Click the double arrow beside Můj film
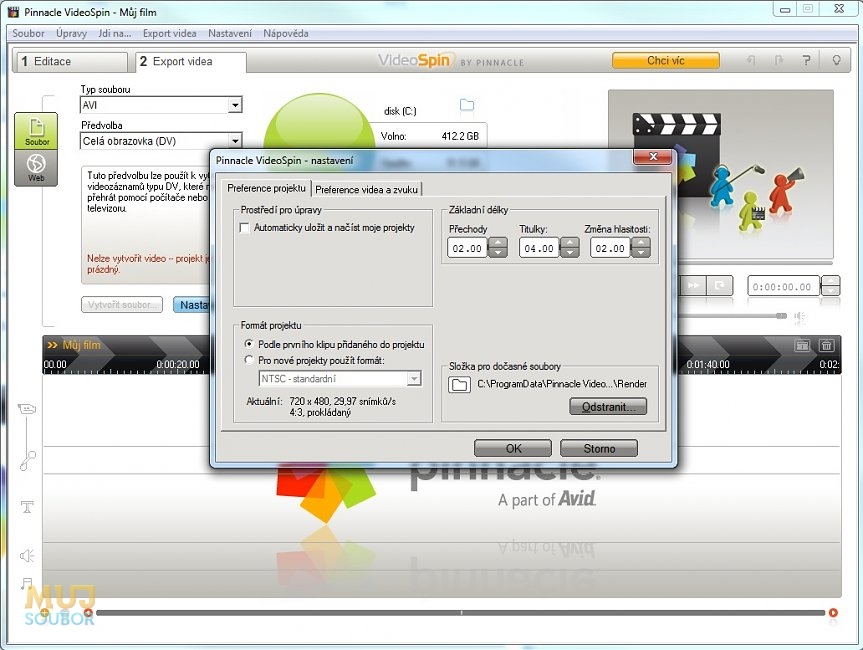863x650 pixels. pos(52,345)
